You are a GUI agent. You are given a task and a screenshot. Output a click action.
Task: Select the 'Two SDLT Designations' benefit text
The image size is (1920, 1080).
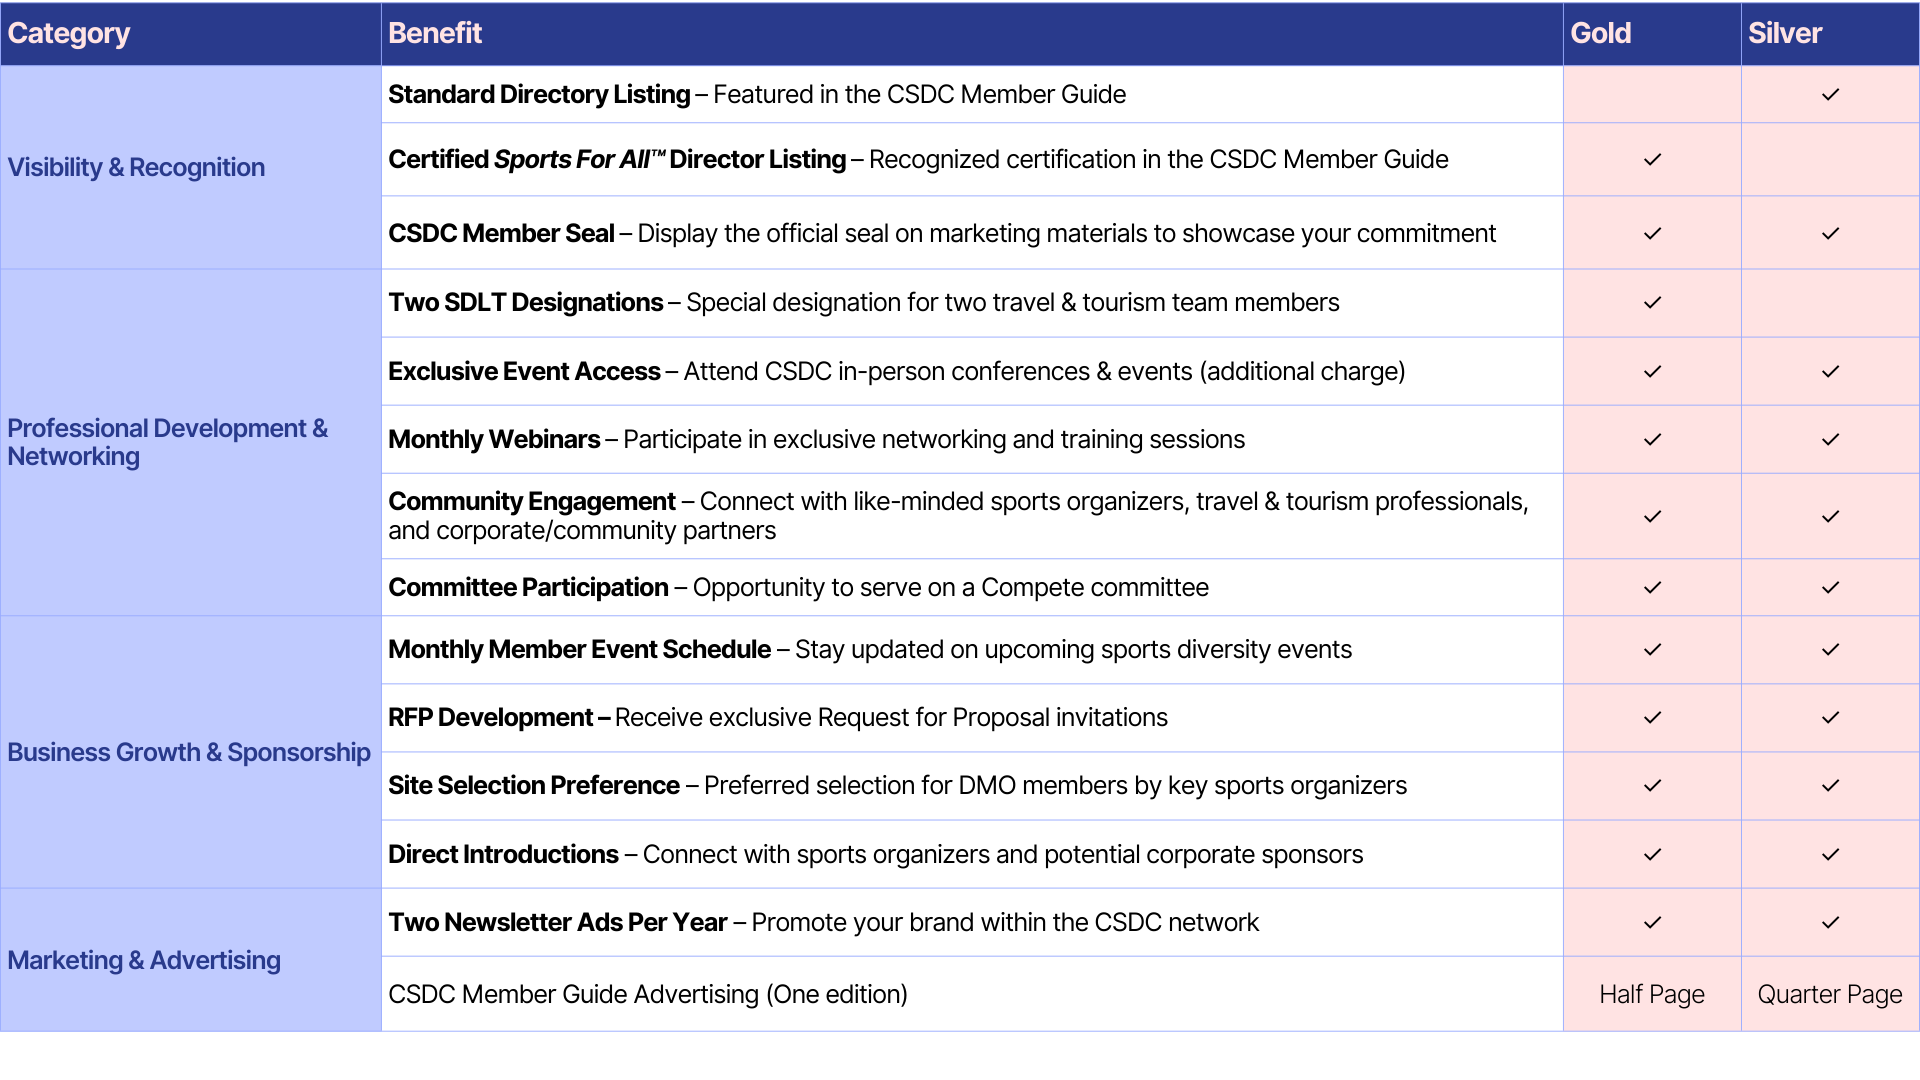click(526, 303)
